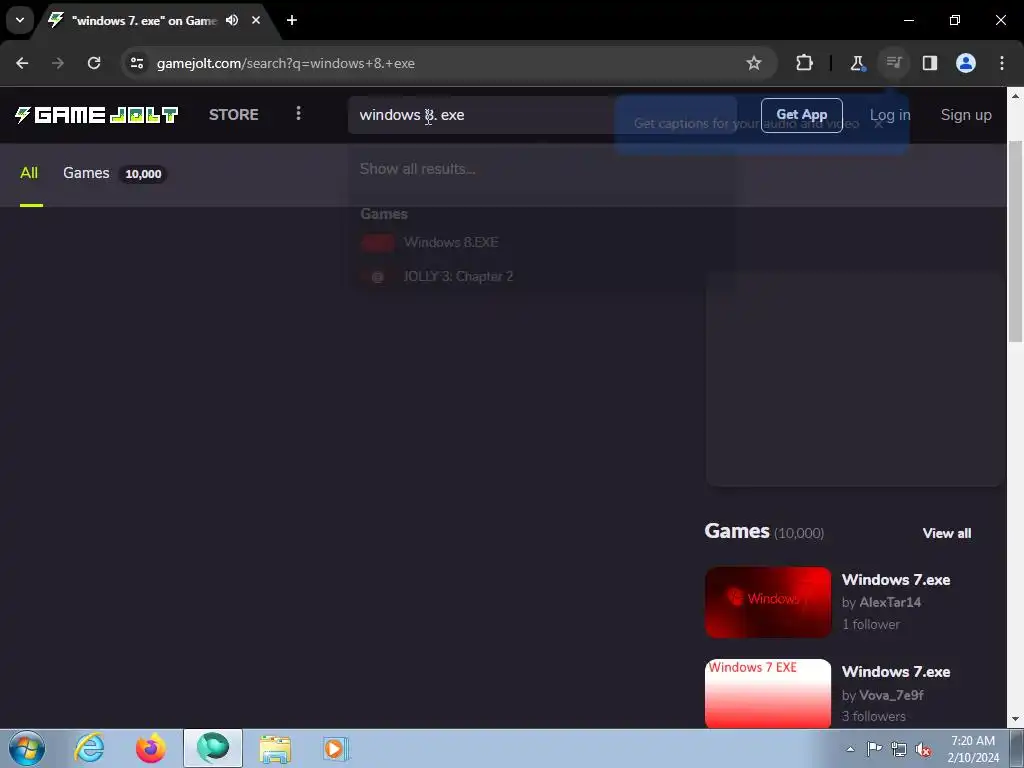Click Windows 7.exe title above 1 follower

click(x=896, y=580)
